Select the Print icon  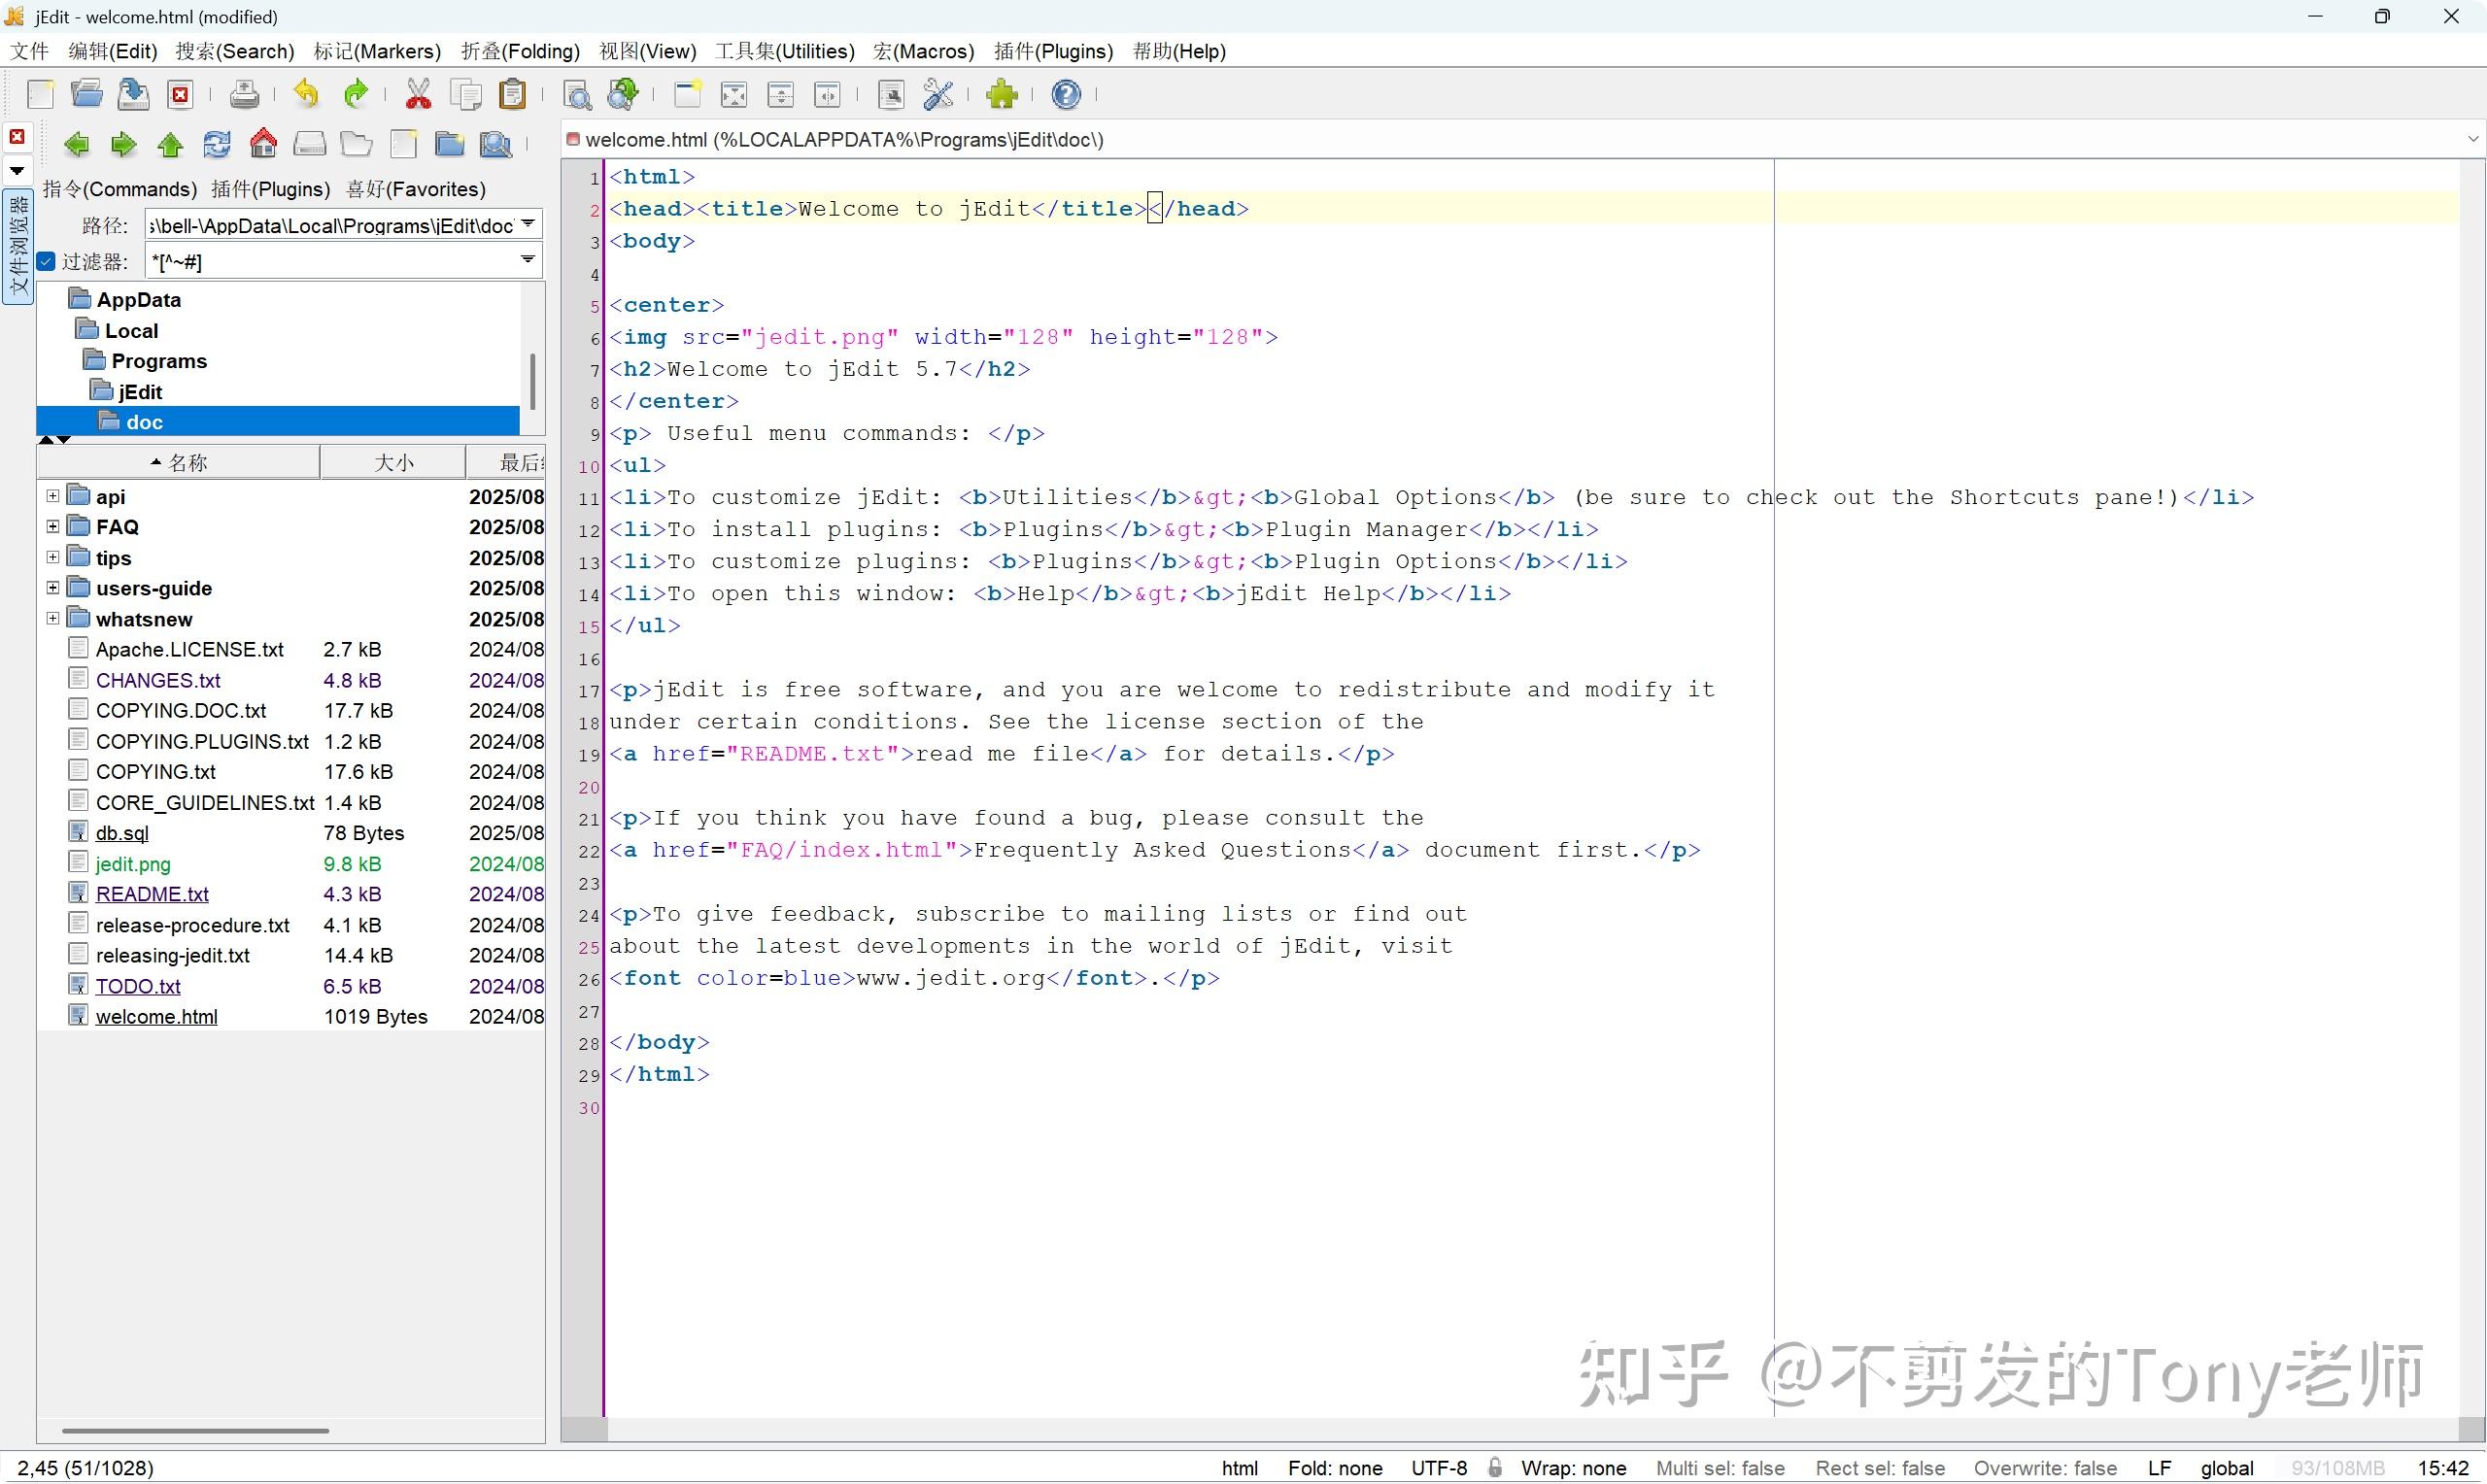(x=244, y=94)
